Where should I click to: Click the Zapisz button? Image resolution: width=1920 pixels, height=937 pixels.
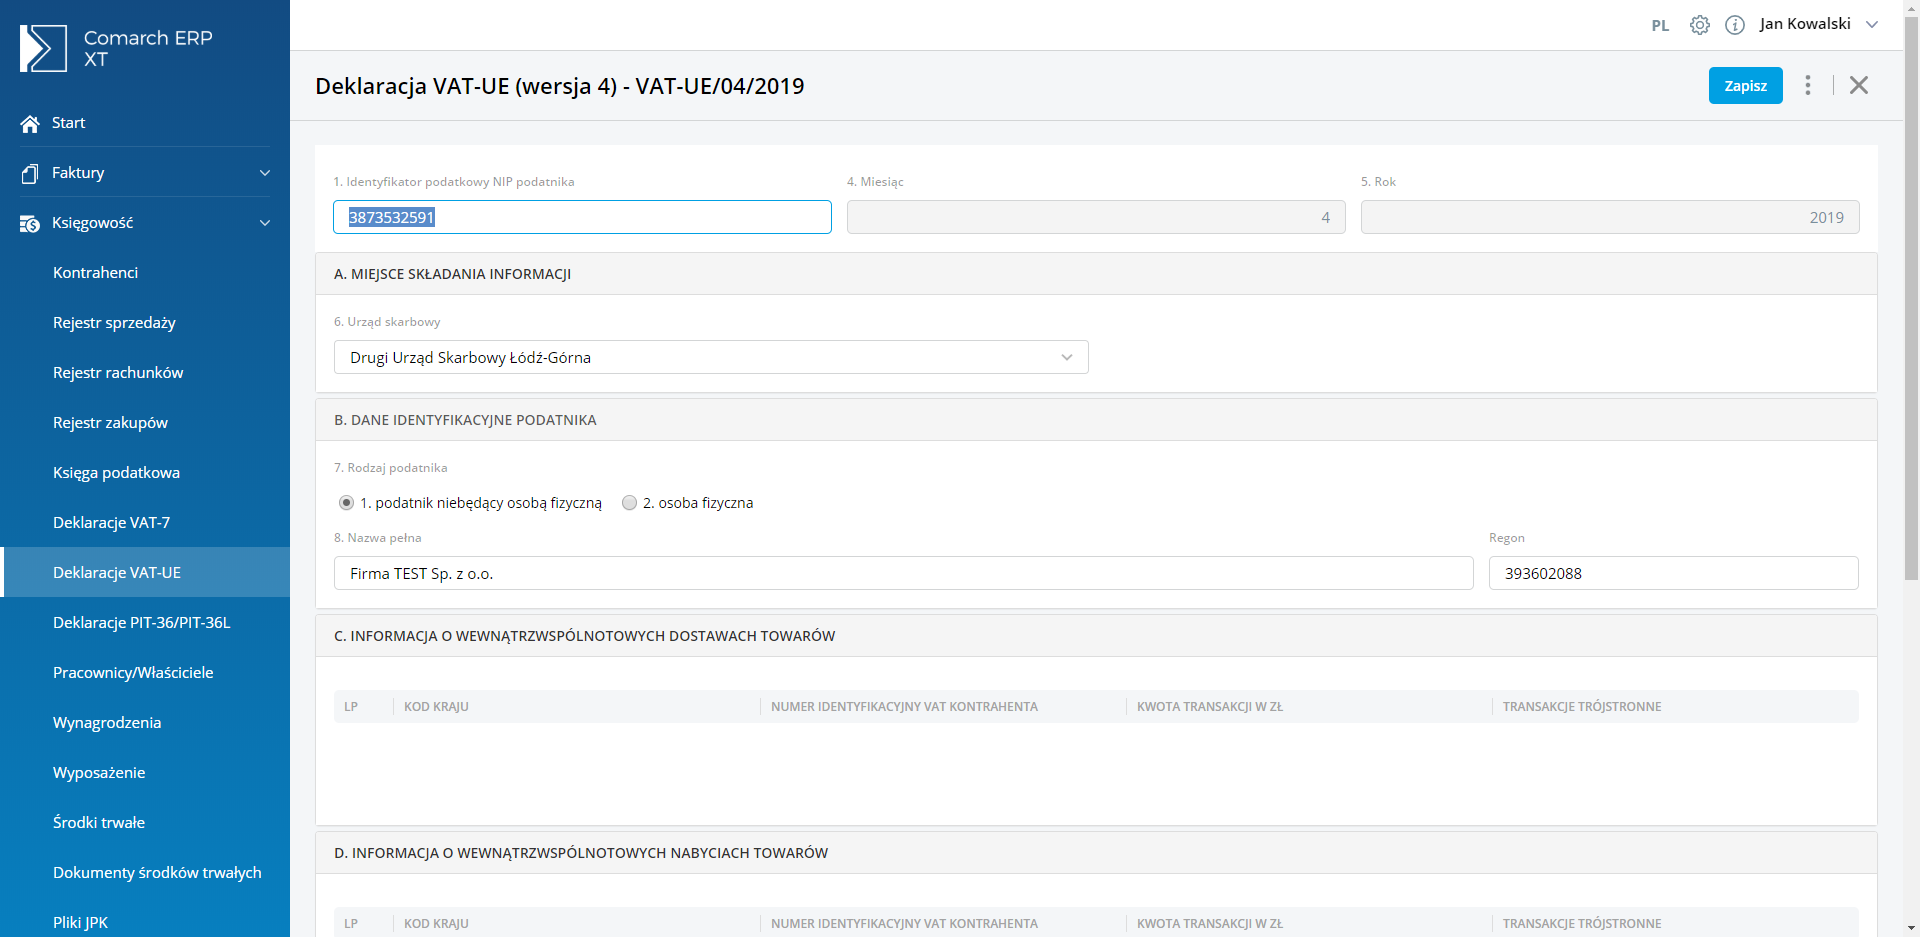[x=1745, y=86]
